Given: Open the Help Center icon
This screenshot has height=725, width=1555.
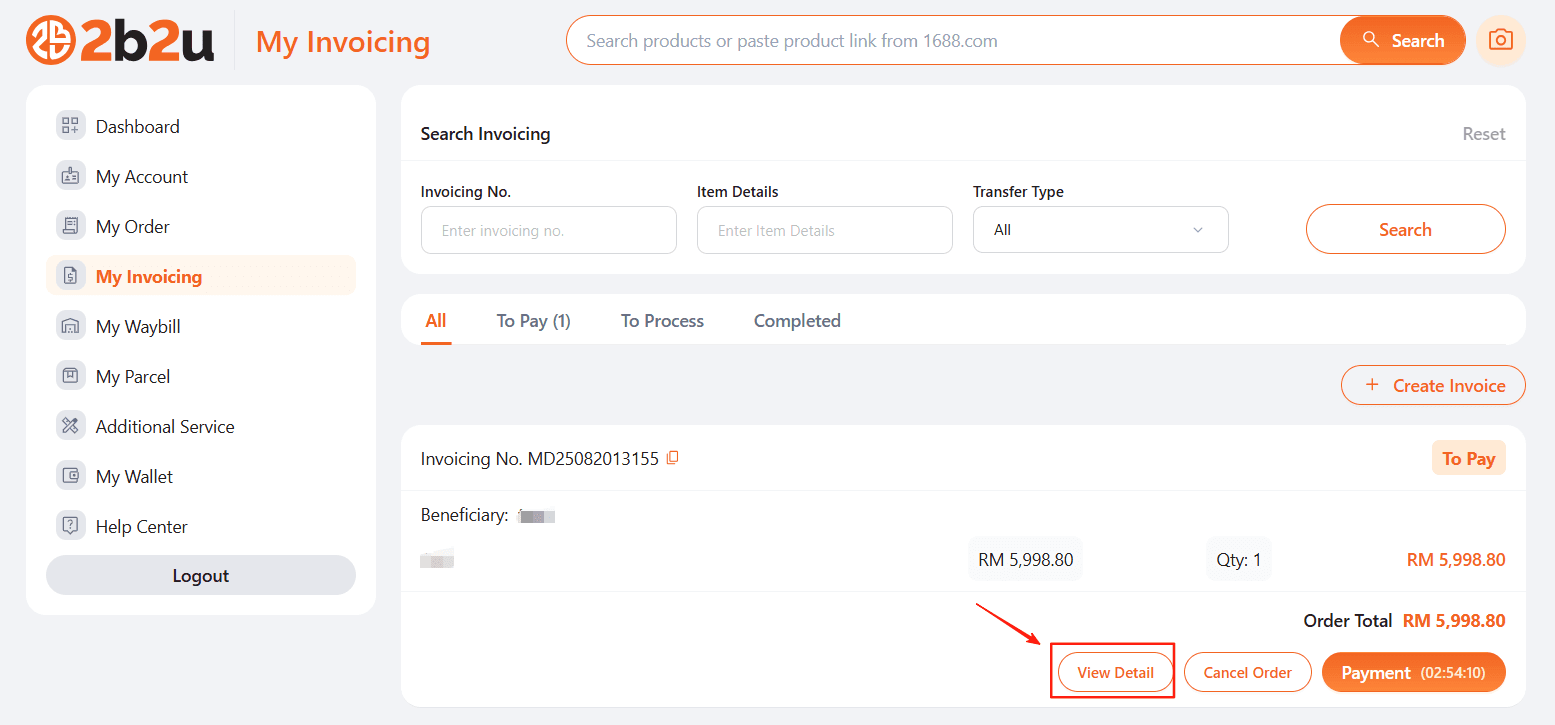Looking at the screenshot, I should 71,526.
